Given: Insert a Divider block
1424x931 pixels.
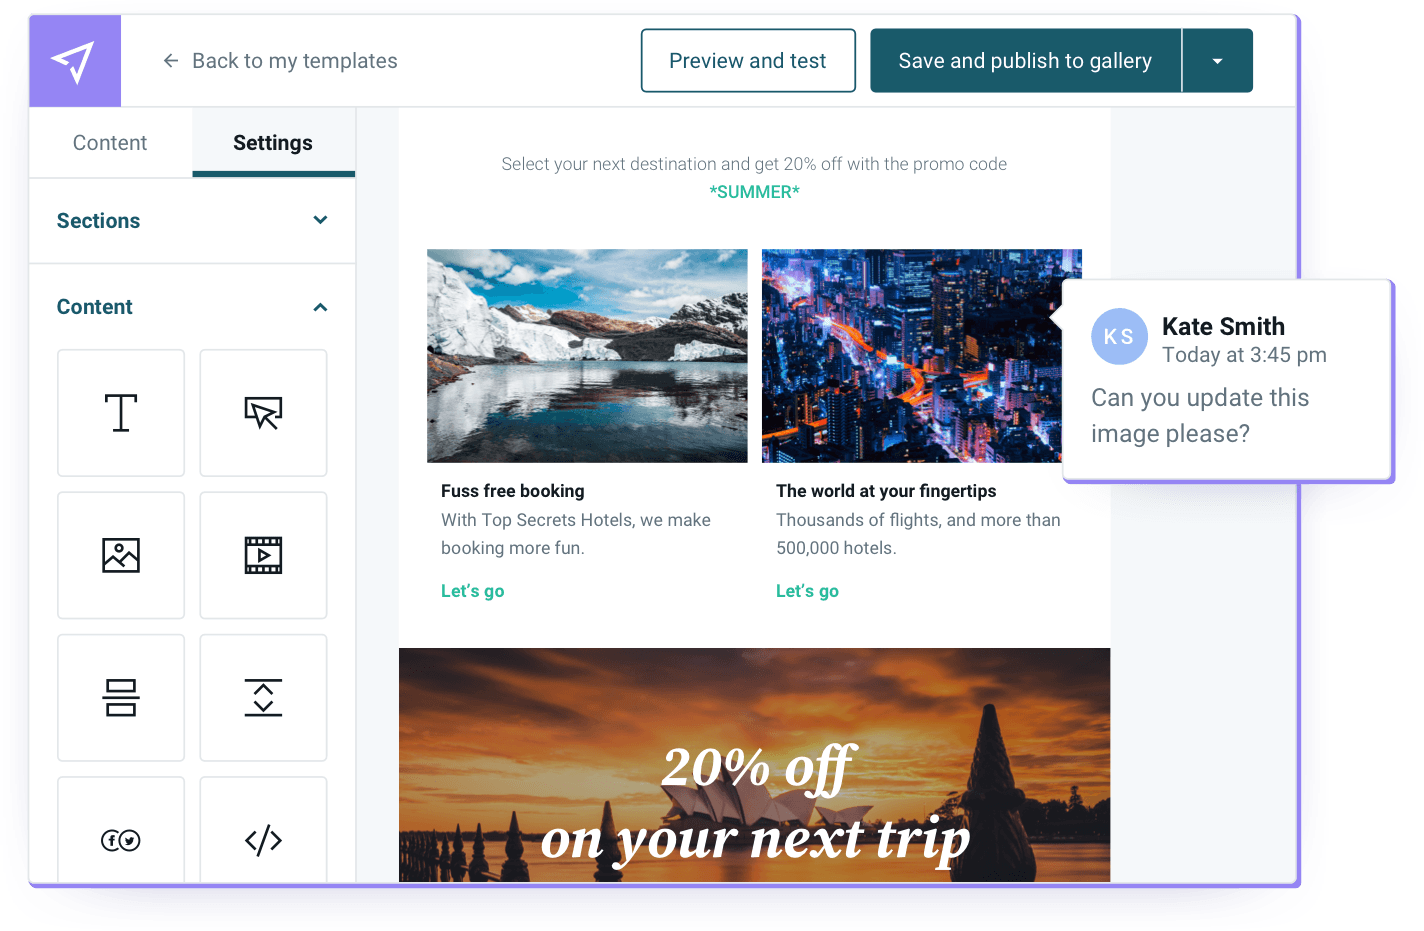Looking at the screenshot, I should 121,698.
